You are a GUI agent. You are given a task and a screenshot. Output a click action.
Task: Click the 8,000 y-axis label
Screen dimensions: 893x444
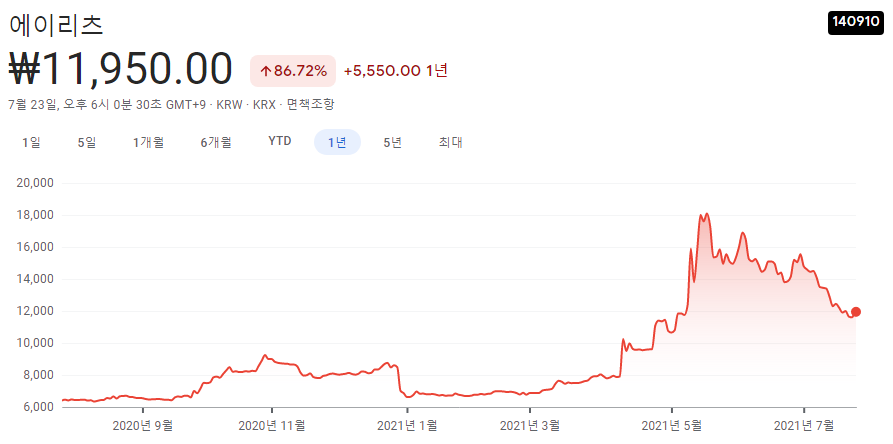tap(39, 375)
